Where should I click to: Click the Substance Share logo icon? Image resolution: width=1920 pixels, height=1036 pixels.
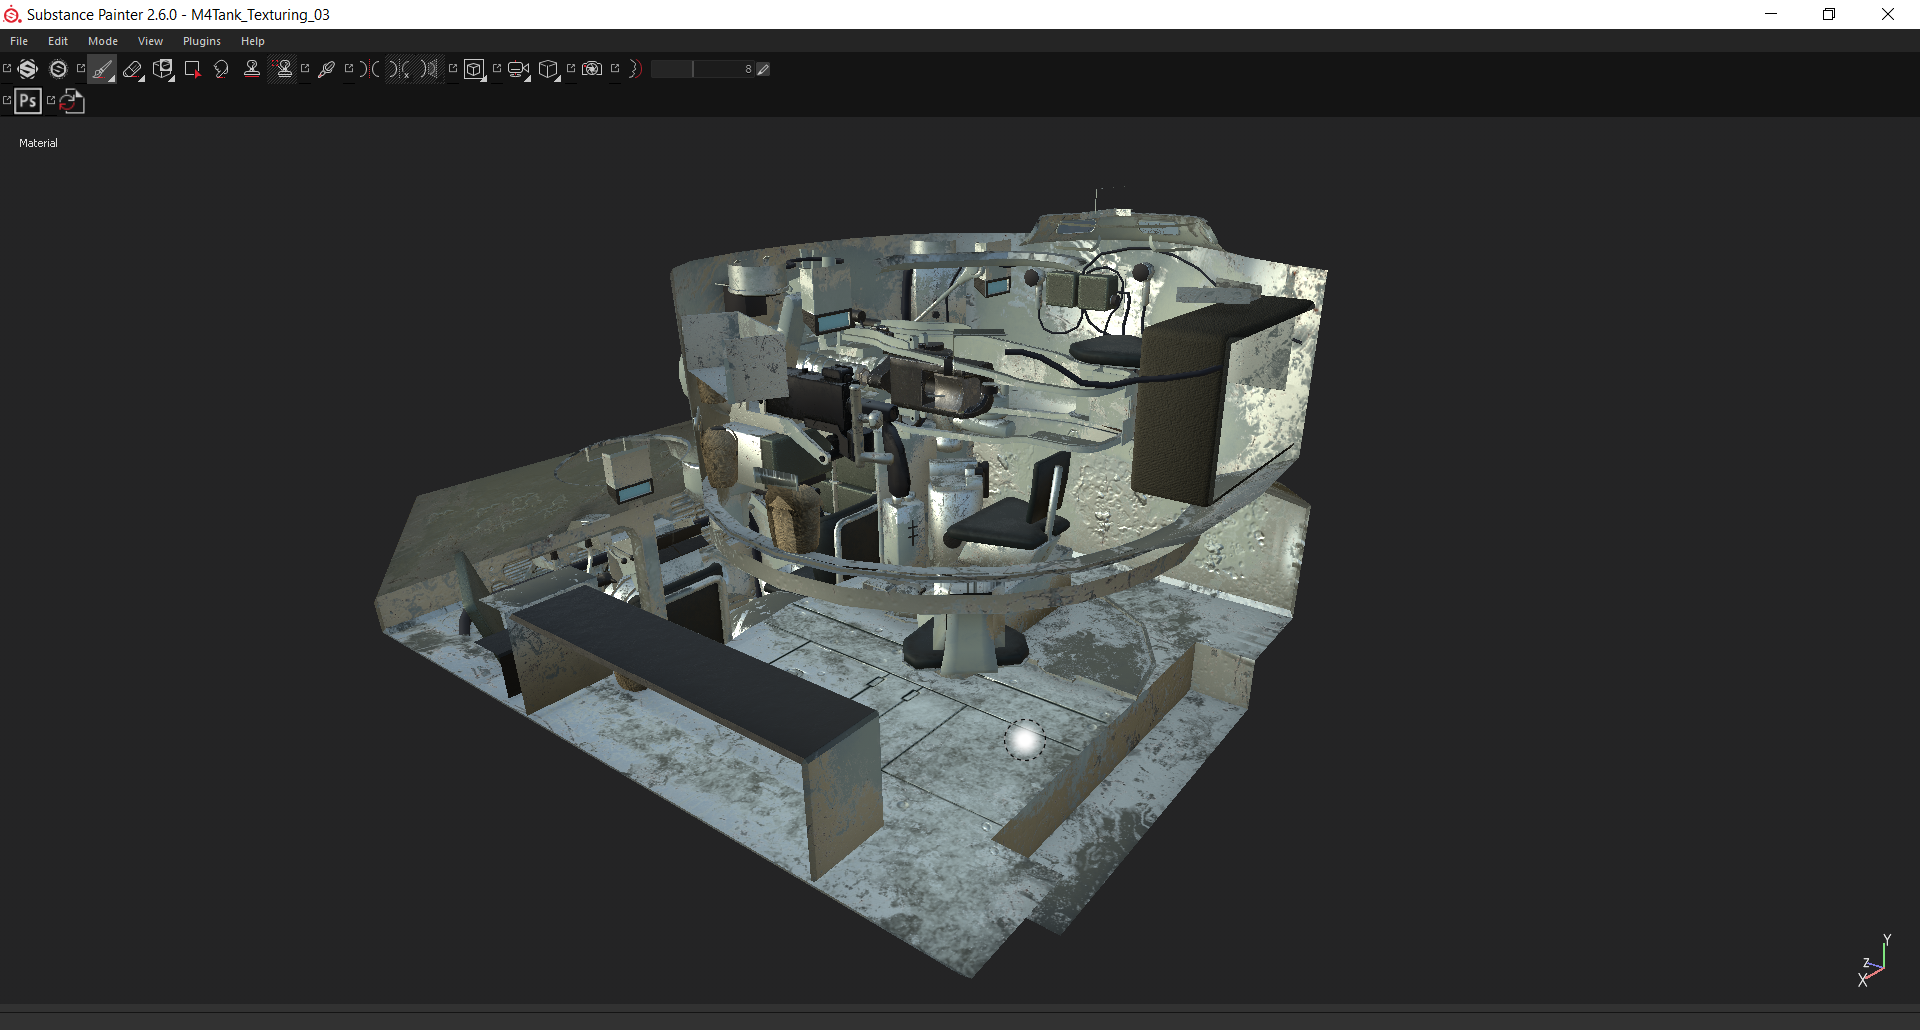click(x=28, y=69)
